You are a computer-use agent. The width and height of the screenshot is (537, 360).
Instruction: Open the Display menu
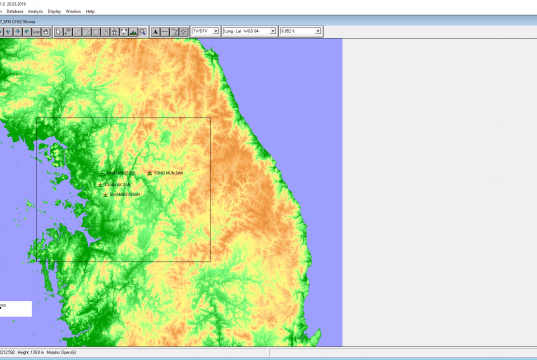pos(54,11)
